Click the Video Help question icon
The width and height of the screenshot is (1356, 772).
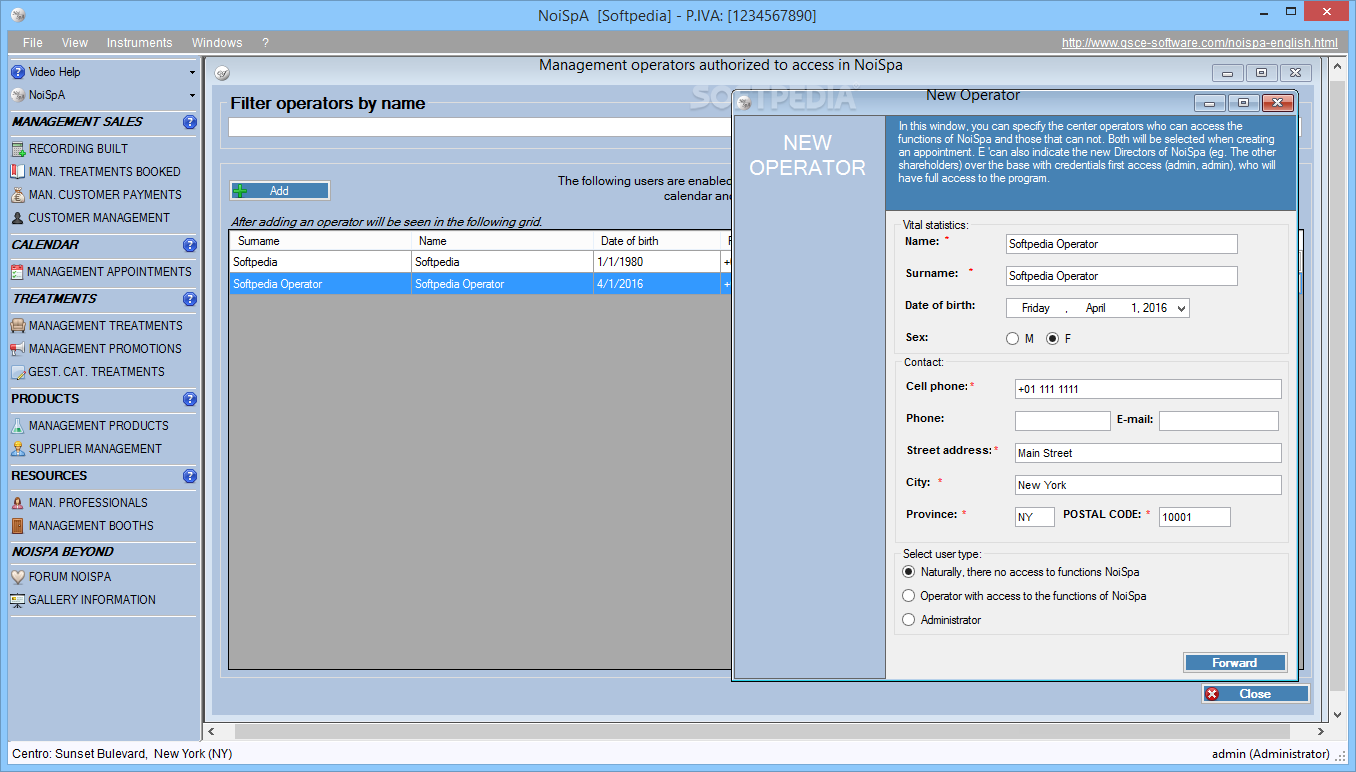click(18, 72)
